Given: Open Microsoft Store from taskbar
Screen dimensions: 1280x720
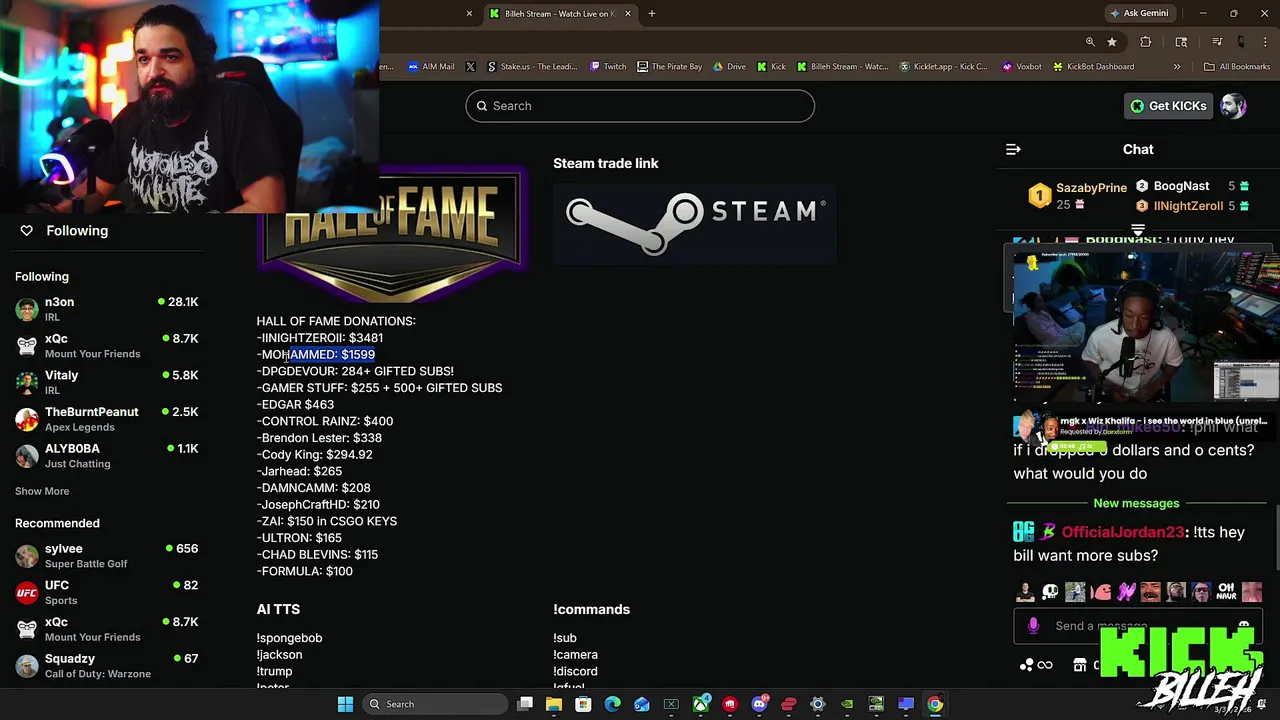Looking at the screenshot, I should (583, 704).
